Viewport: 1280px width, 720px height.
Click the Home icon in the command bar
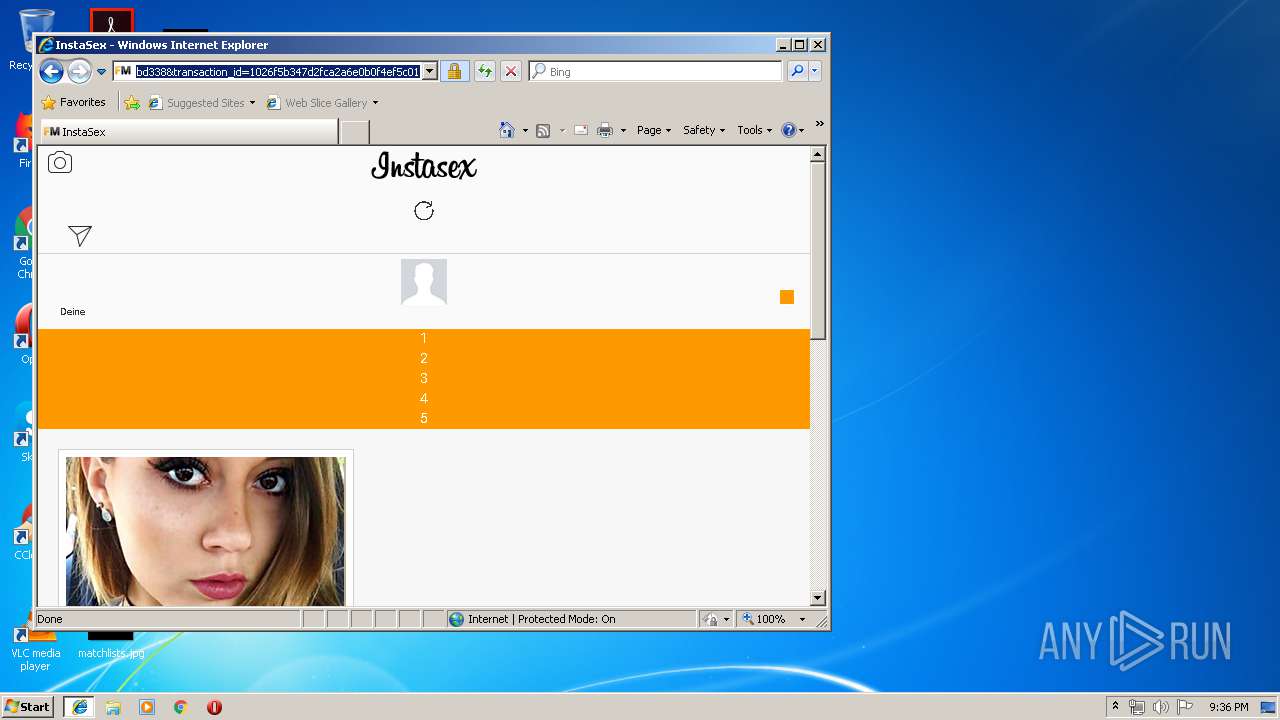(x=506, y=130)
